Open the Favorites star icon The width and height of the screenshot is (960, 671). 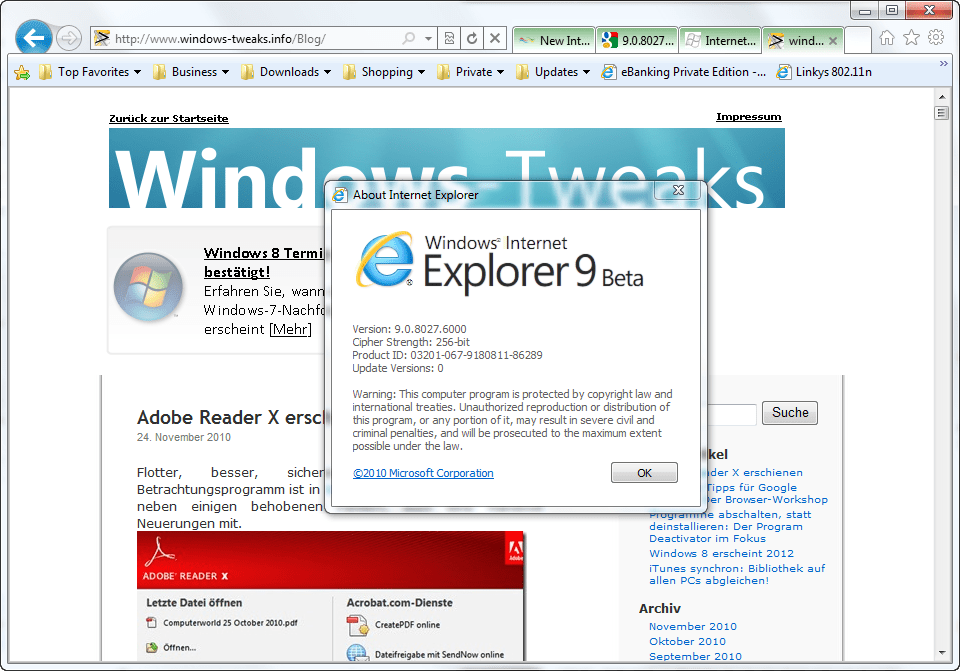coord(911,38)
